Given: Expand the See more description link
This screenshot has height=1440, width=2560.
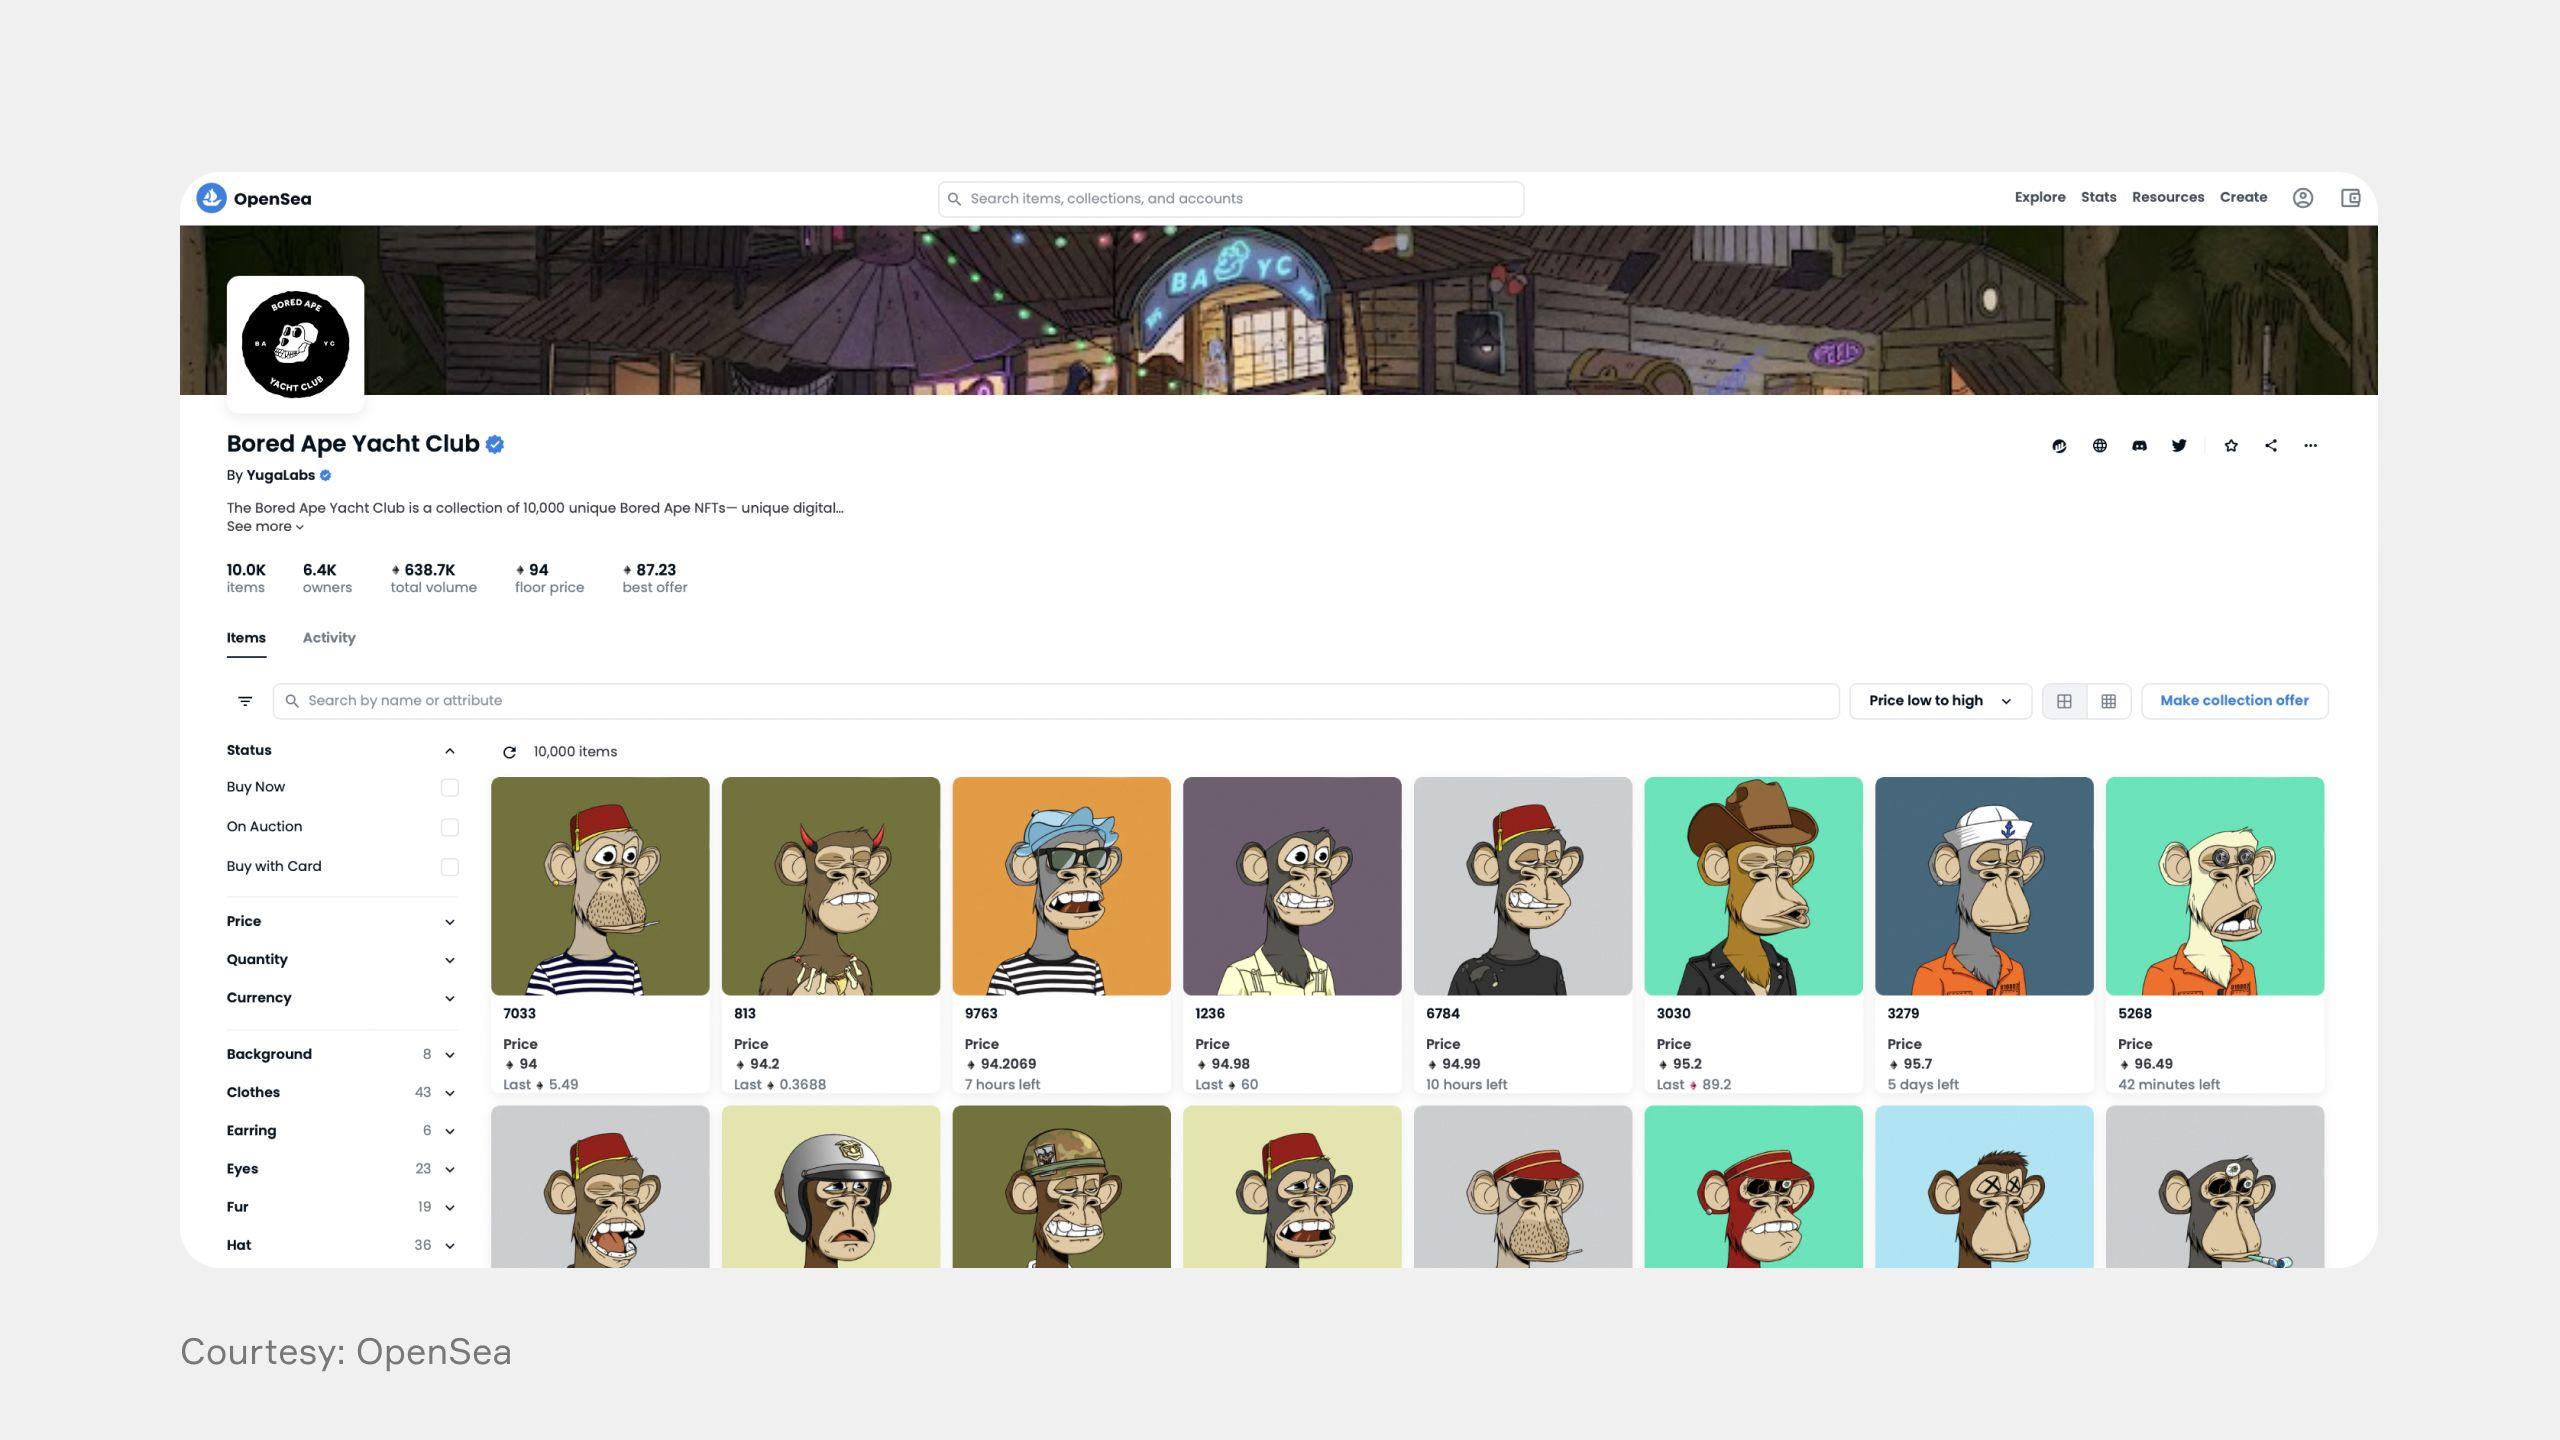Looking at the screenshot, I should [265, 527].
